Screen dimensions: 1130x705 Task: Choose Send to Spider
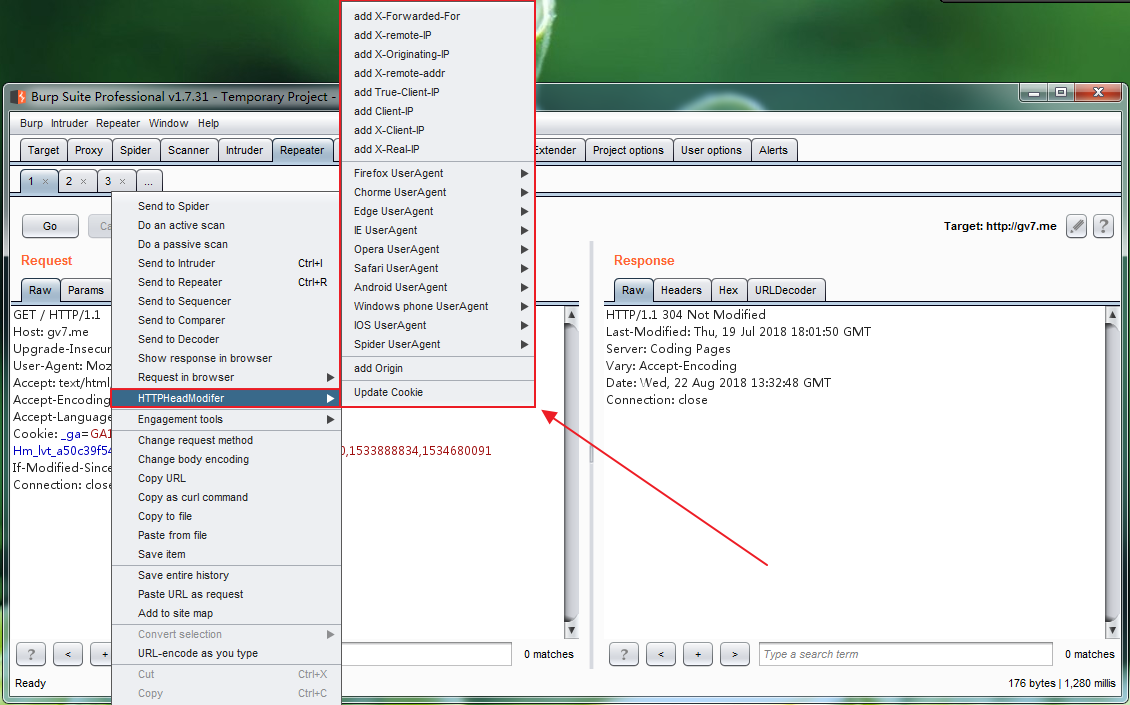tap(226, 206)
